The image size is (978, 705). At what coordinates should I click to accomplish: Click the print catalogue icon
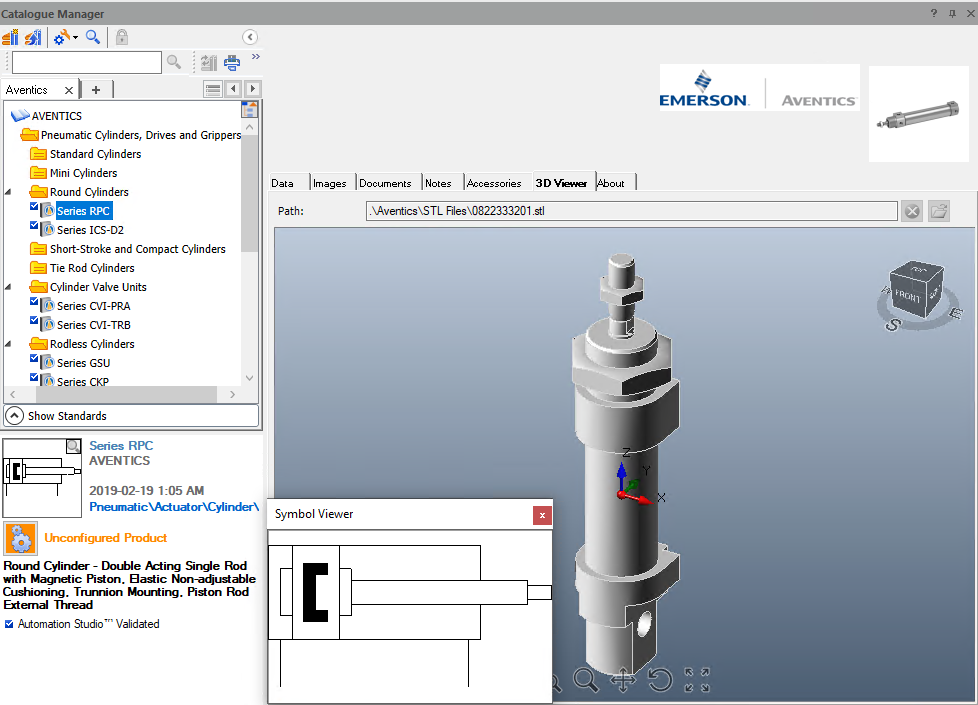click(x=232, y=62)
